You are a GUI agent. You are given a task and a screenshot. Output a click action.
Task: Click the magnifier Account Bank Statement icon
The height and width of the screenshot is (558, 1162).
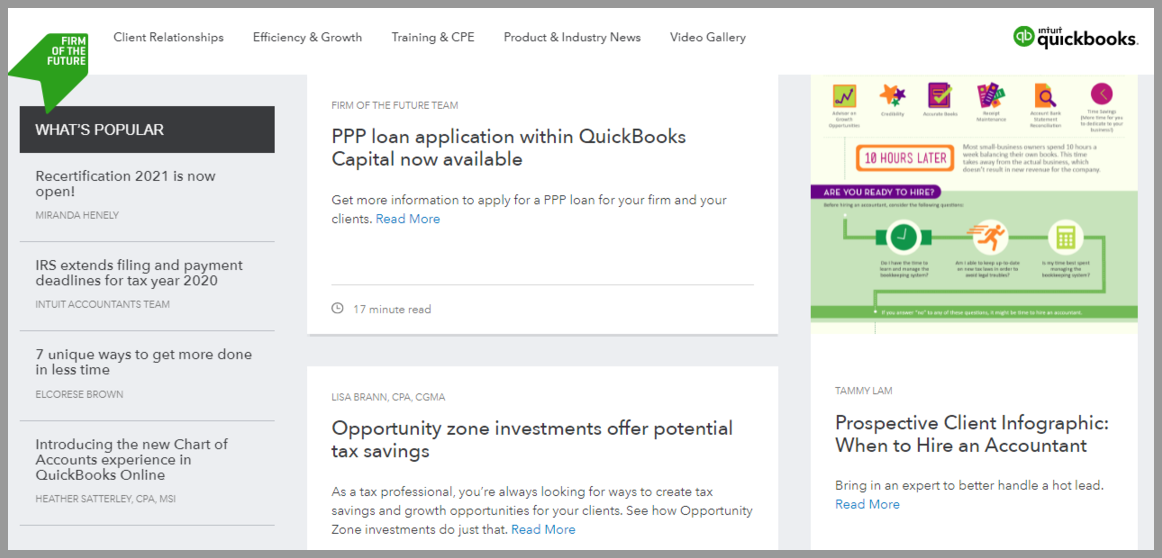[x=1045, y=96]
